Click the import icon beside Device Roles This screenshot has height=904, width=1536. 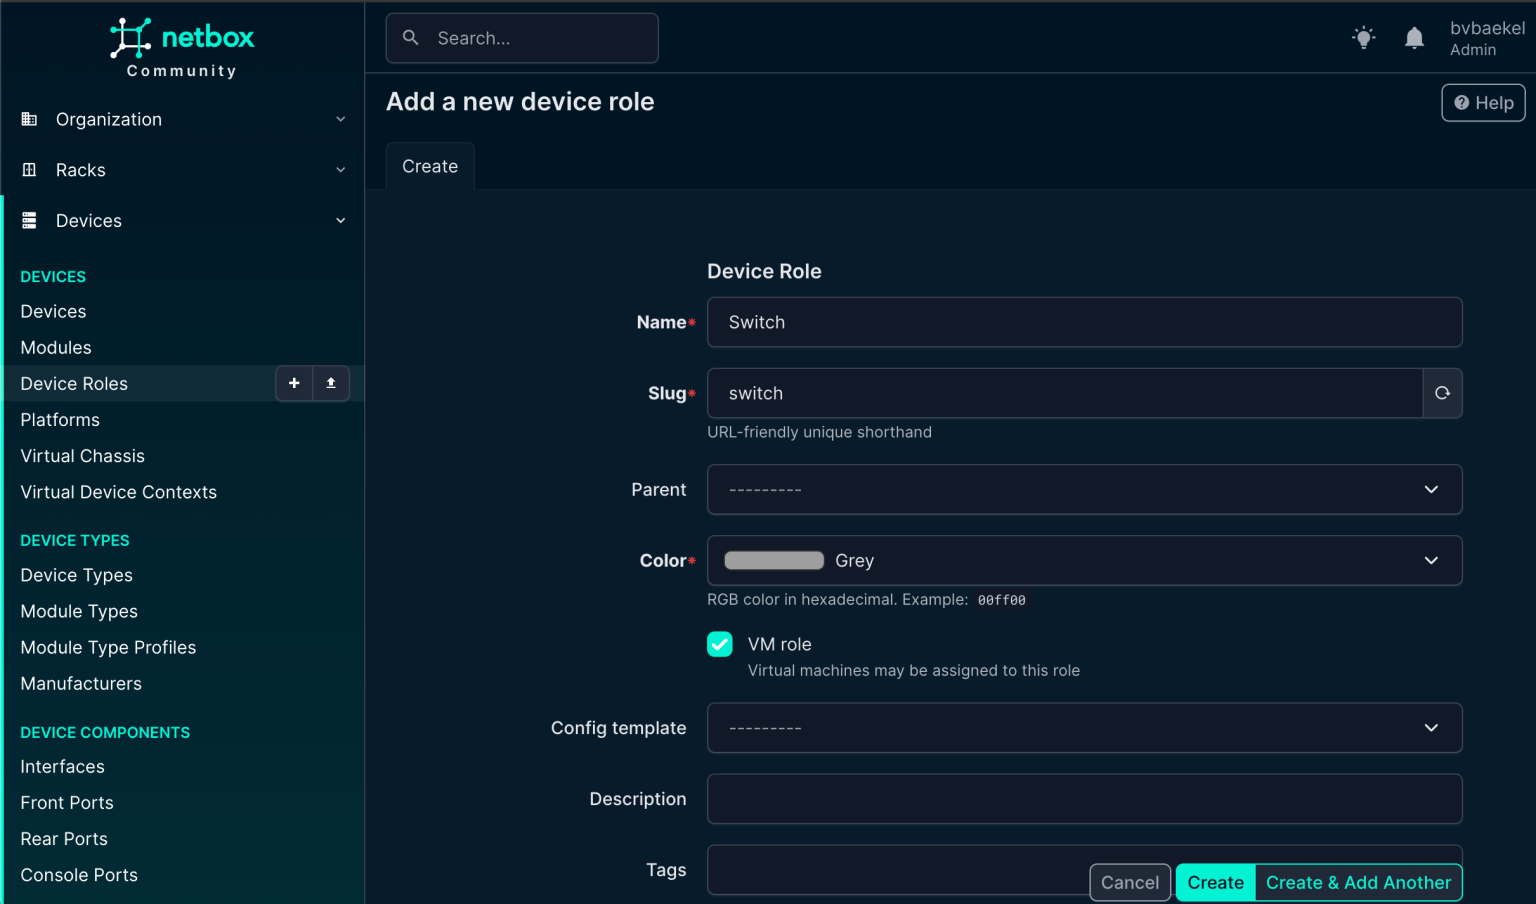click(331, 383)
